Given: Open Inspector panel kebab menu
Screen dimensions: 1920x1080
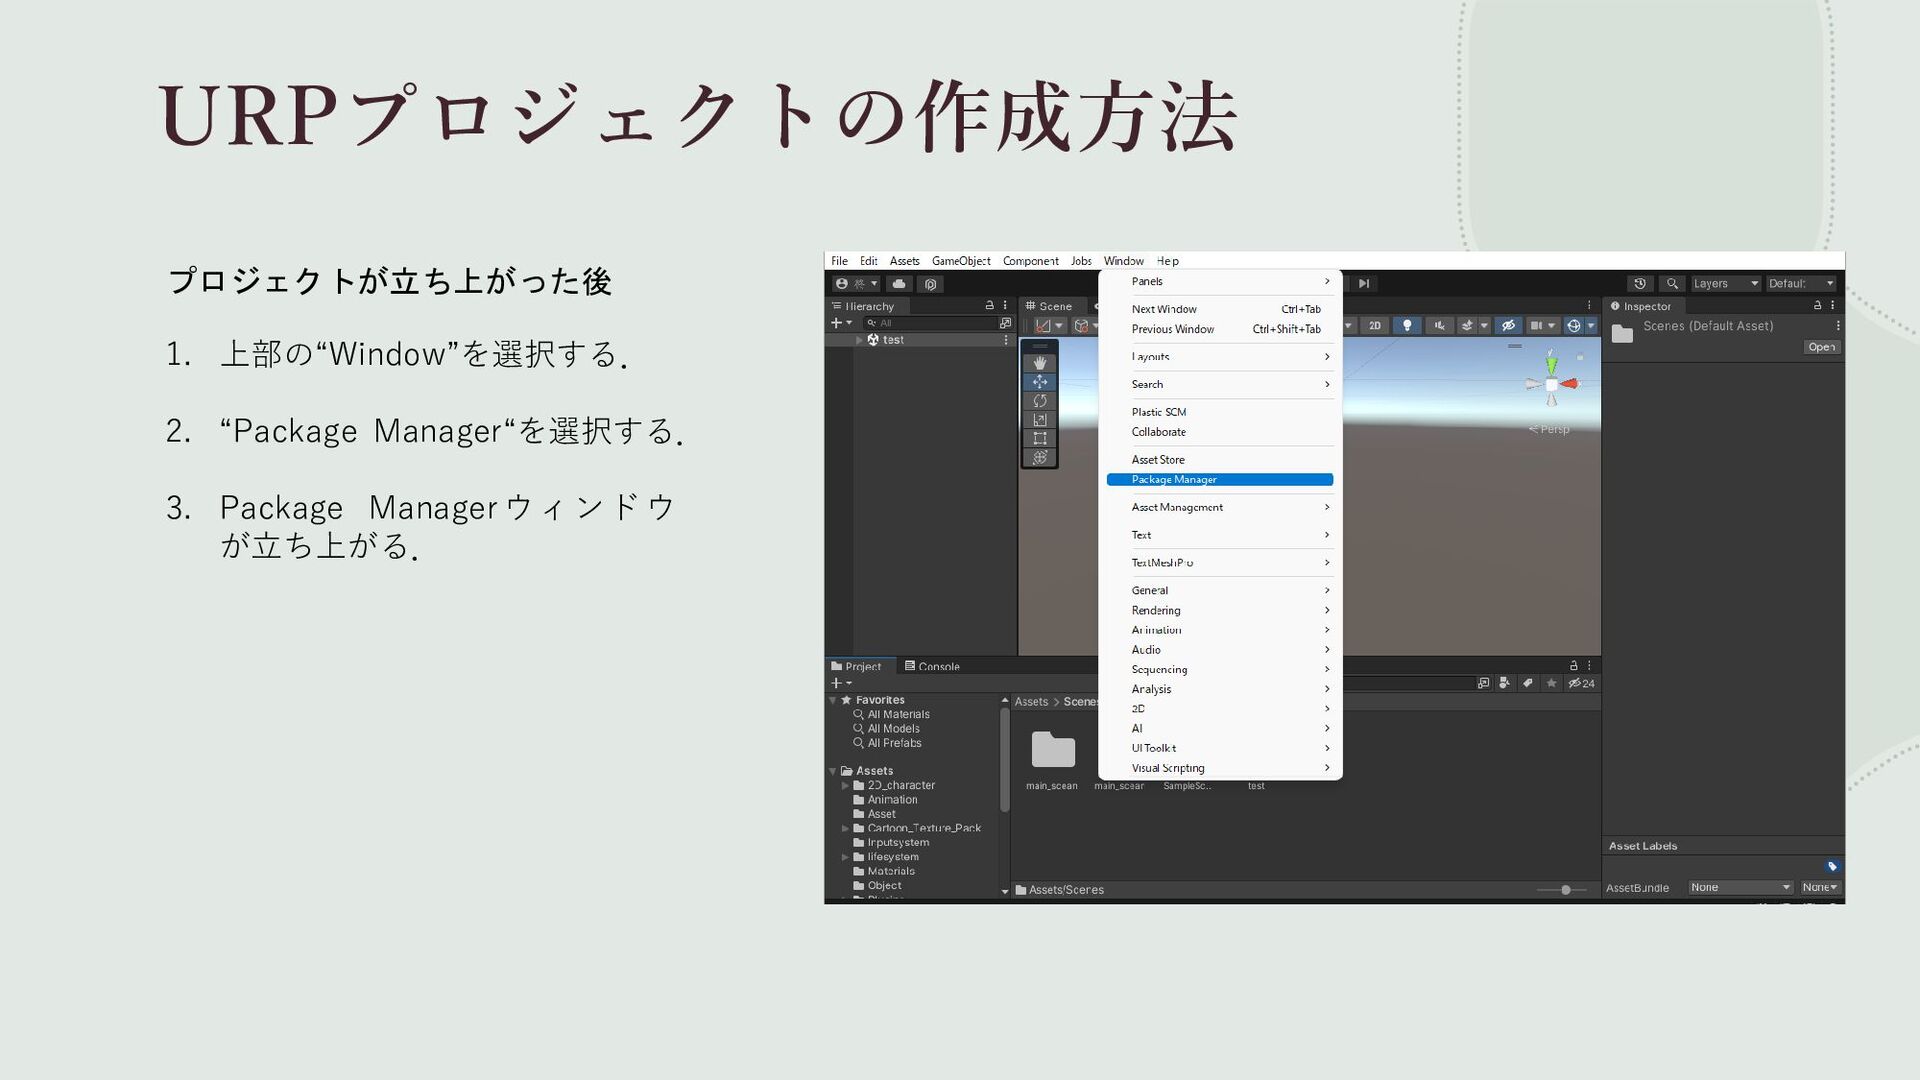Looking at the screenshot, I should 1833,306.
